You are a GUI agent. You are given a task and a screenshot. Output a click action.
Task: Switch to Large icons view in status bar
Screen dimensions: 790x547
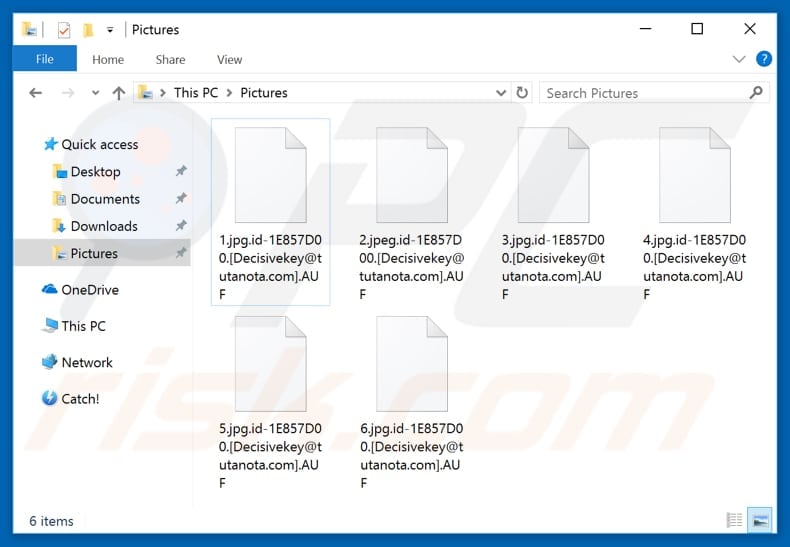coord(760,520)
